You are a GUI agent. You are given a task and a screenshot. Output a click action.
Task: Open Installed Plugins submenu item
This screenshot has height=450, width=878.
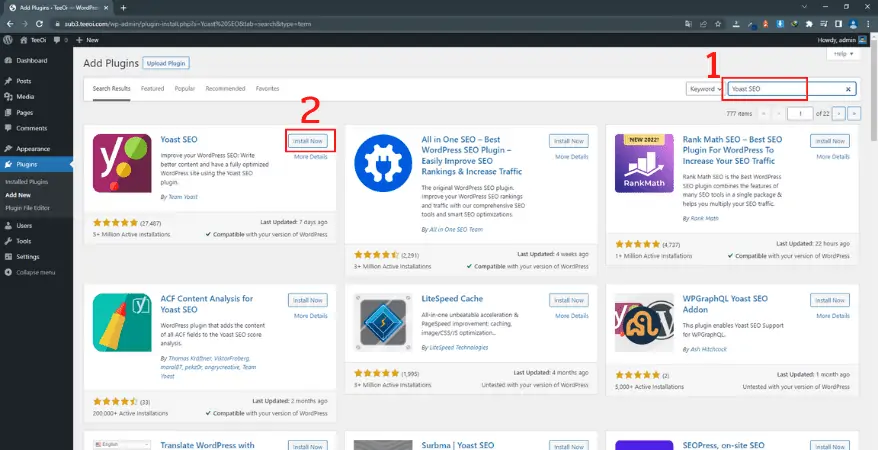point(27,182)
